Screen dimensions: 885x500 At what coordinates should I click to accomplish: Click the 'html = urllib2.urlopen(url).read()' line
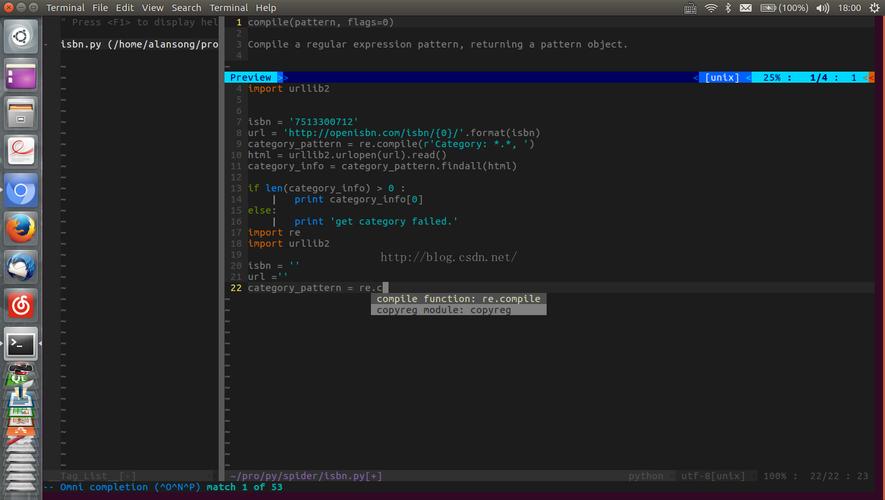coord(347,155)
